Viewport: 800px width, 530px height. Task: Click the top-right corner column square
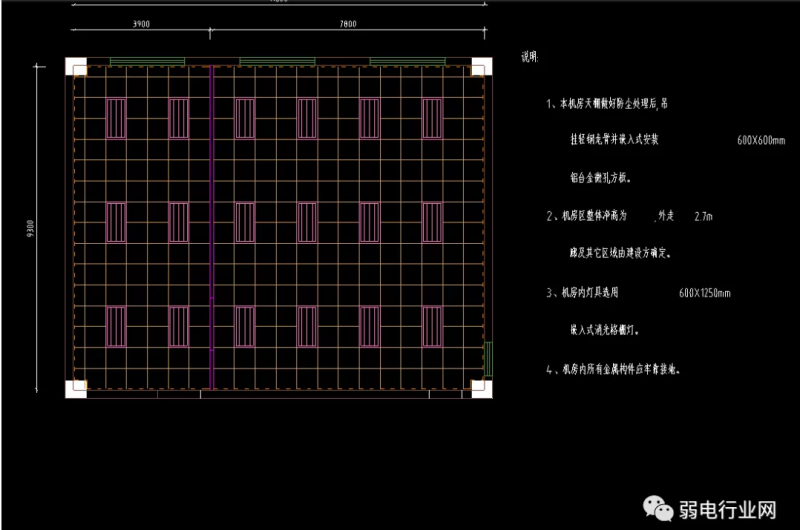tap(481, 67)
